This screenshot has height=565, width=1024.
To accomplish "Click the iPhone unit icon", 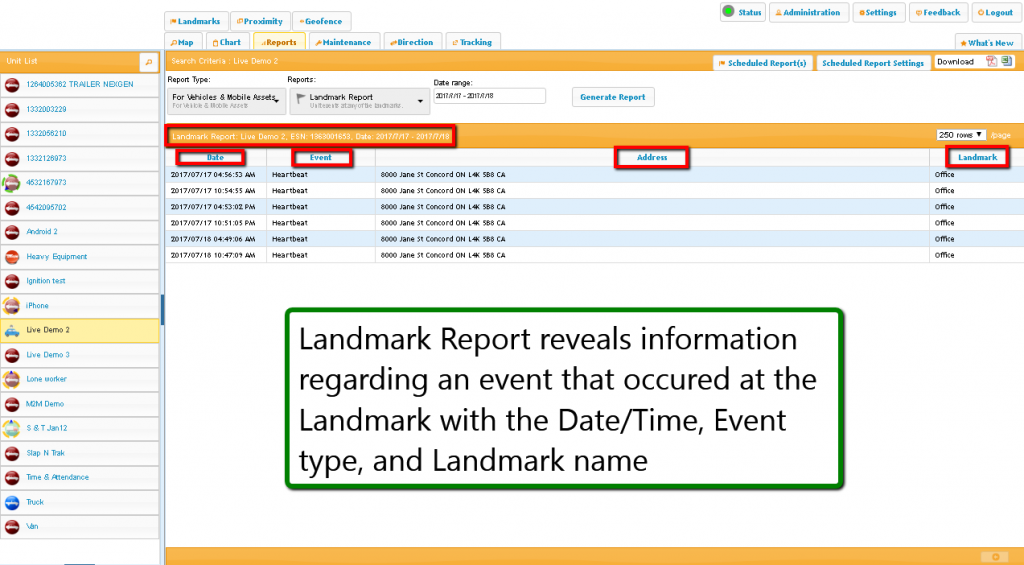I will (x=12, y=306).
